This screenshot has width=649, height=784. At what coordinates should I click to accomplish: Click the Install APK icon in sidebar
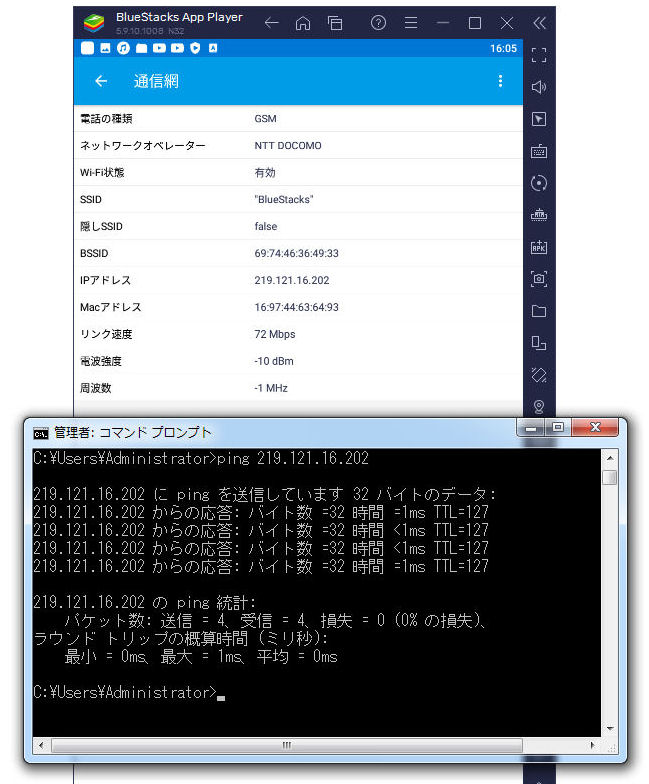click(x=538, y=247)
